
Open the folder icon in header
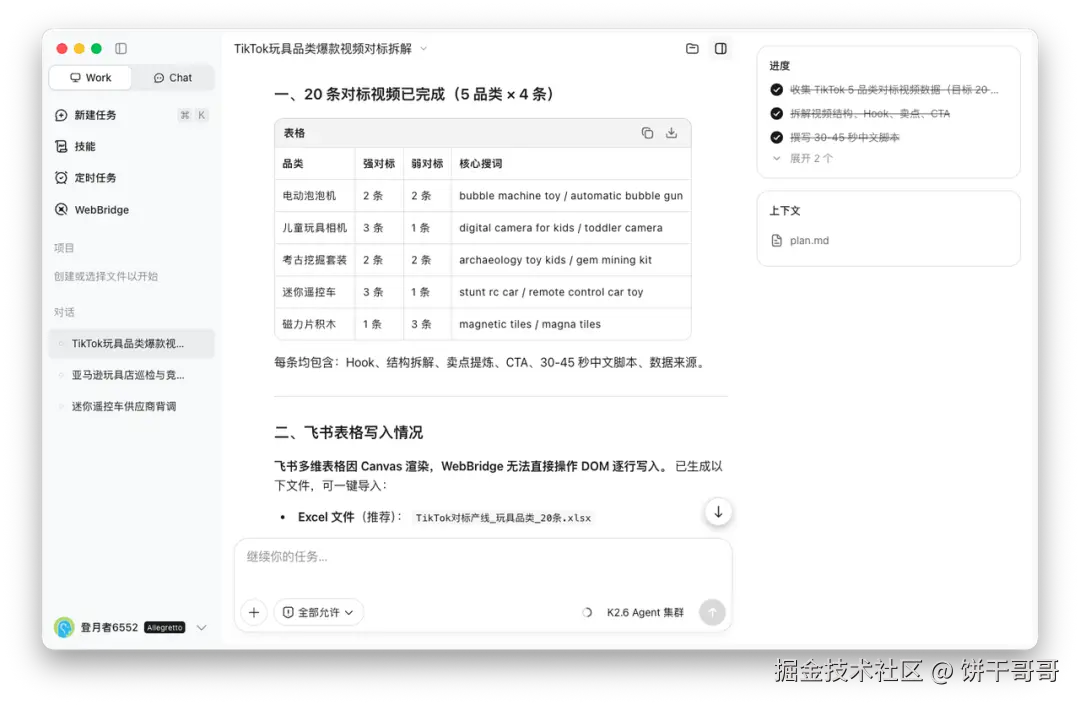(692, 48)
